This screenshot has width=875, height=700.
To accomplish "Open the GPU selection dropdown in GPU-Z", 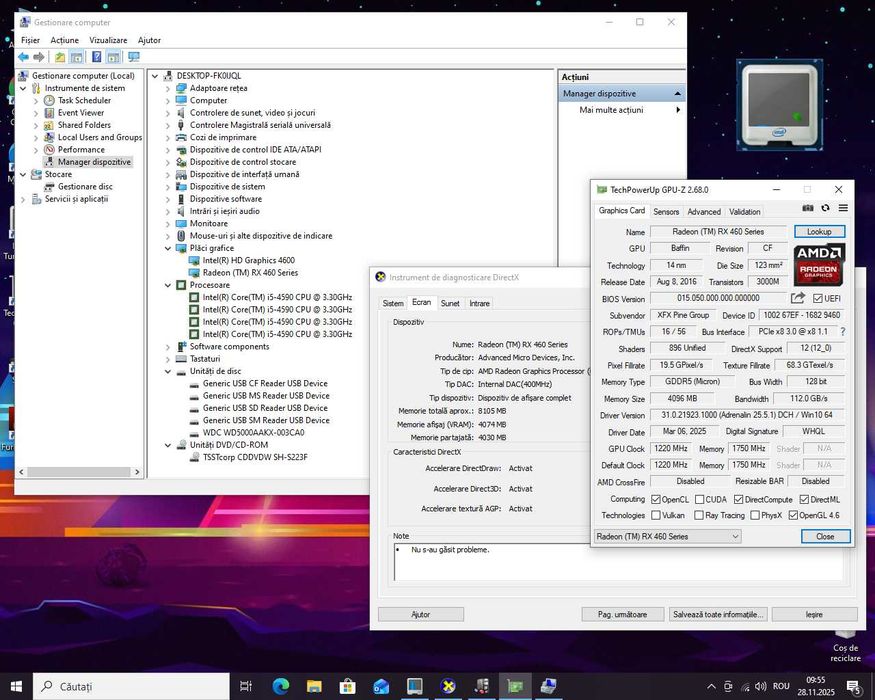I will 667,536.
